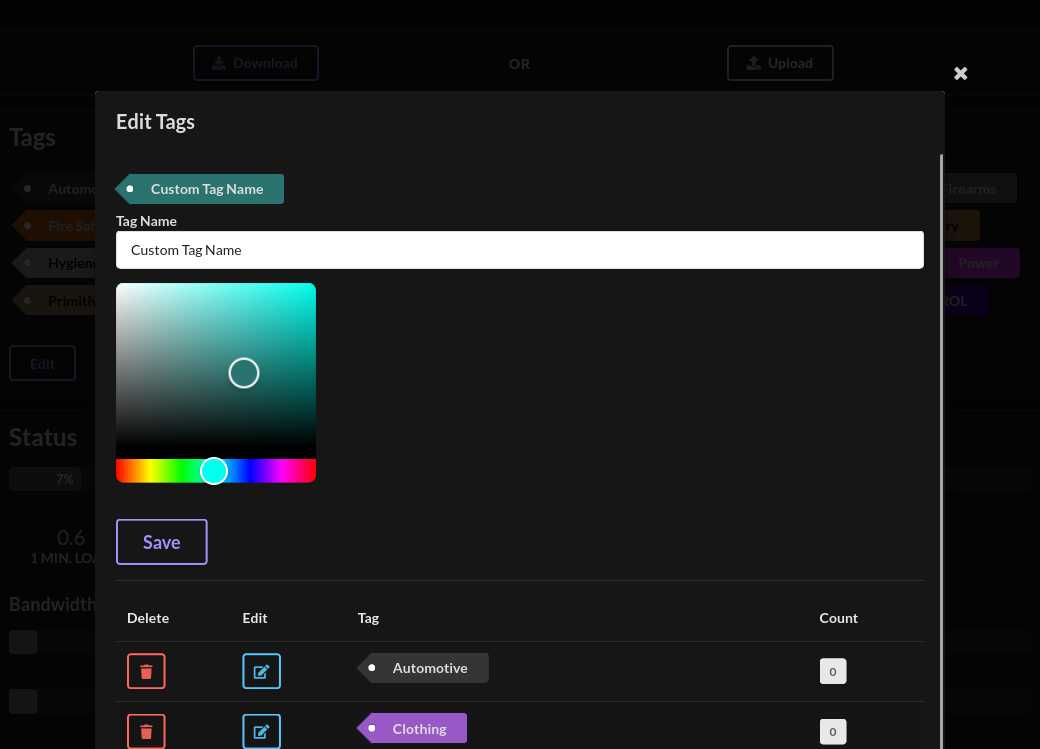Click the Tag column header
This screenshot has width=1040, height=749.
[x=368, y=618]
